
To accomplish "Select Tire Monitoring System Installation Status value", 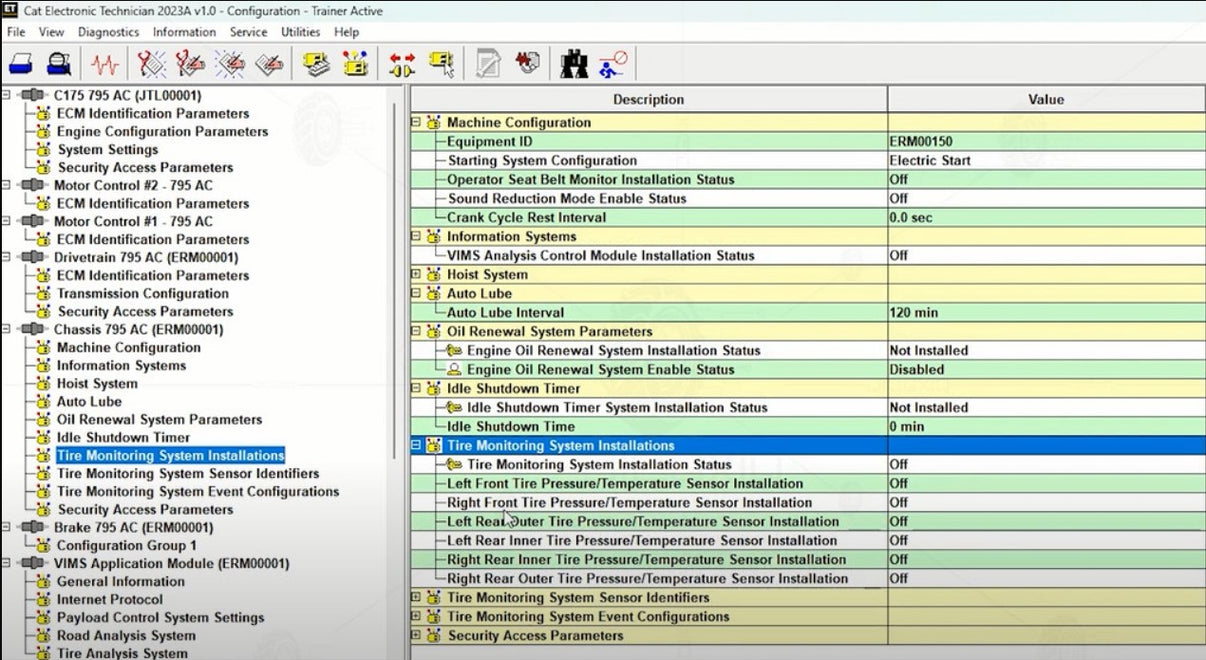I will click(x=1044, y=465).
